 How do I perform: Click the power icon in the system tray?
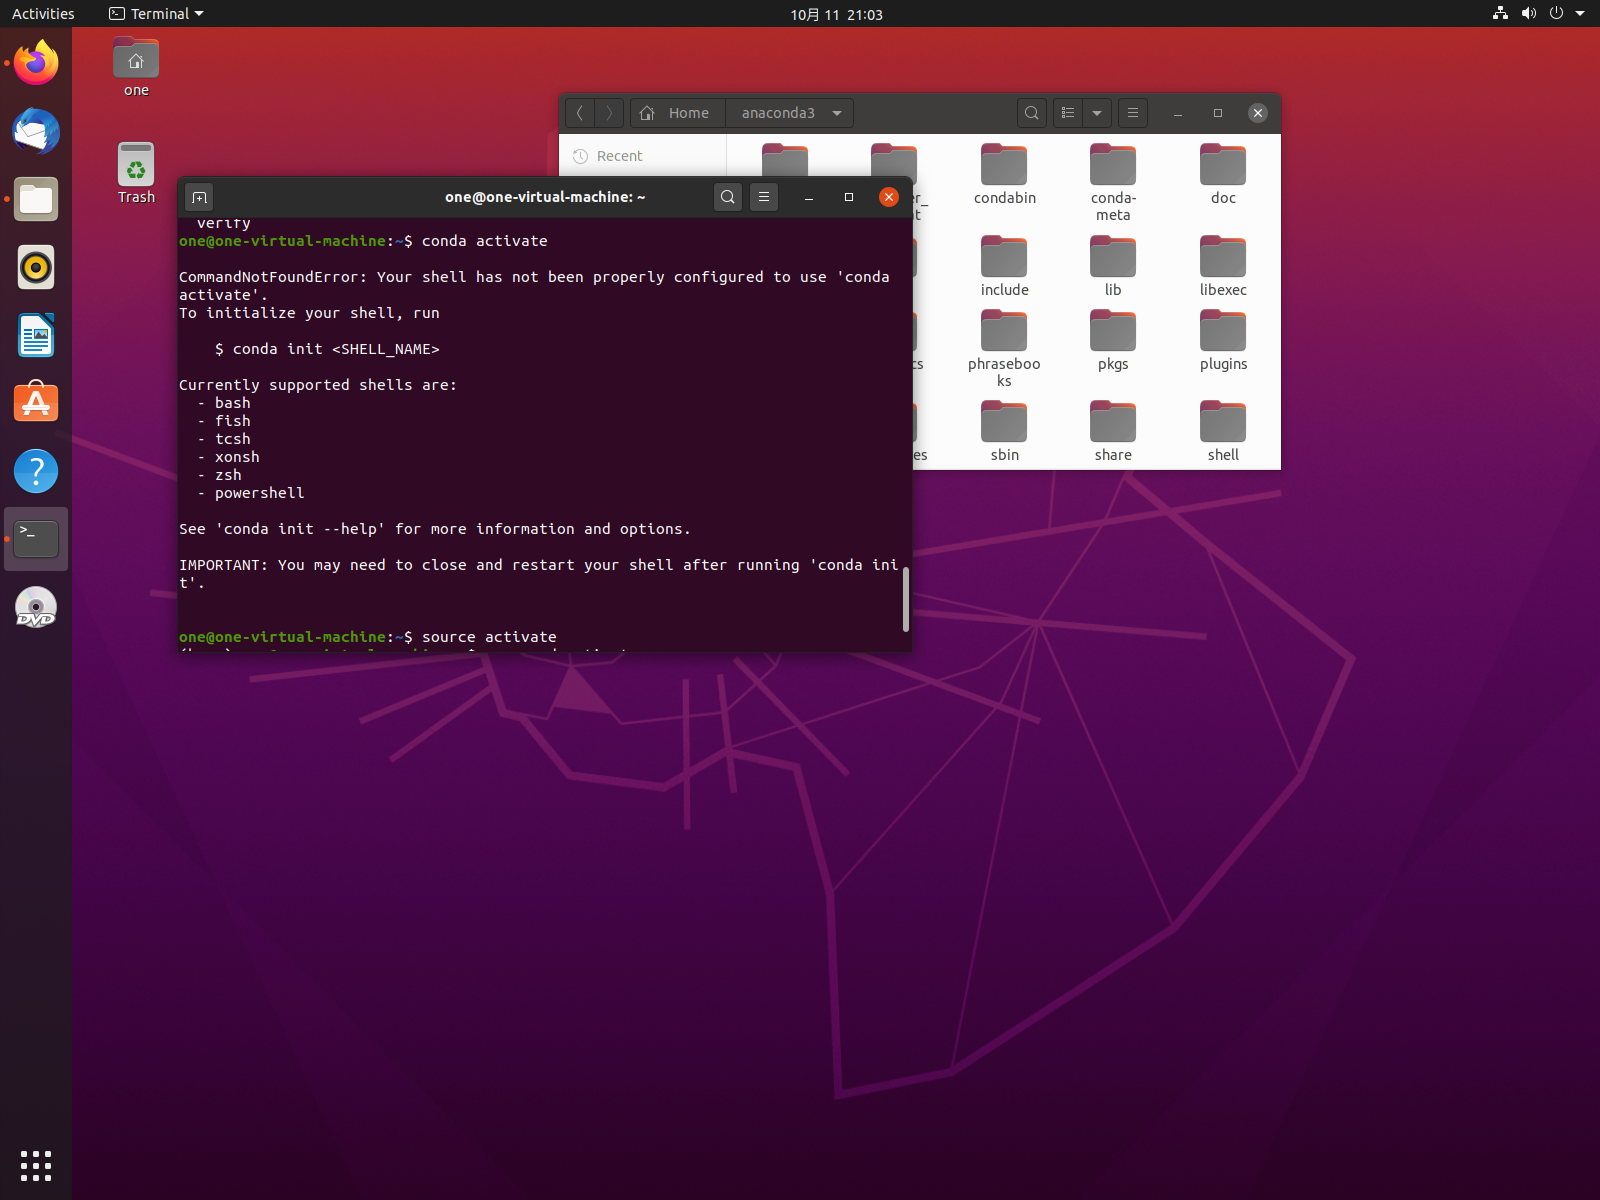coord(1555,14)
